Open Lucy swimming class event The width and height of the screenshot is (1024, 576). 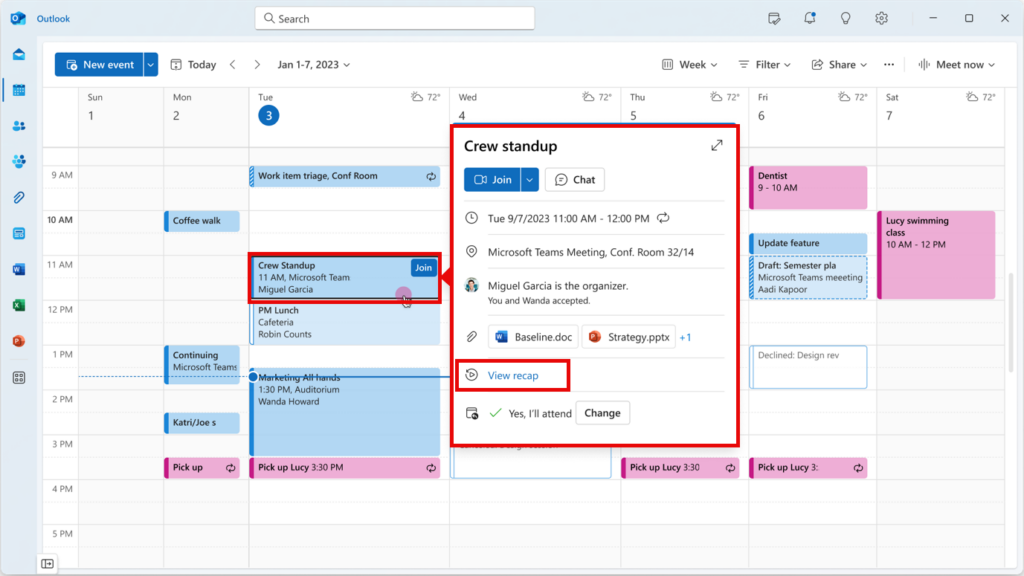click(x=936, y=255)
